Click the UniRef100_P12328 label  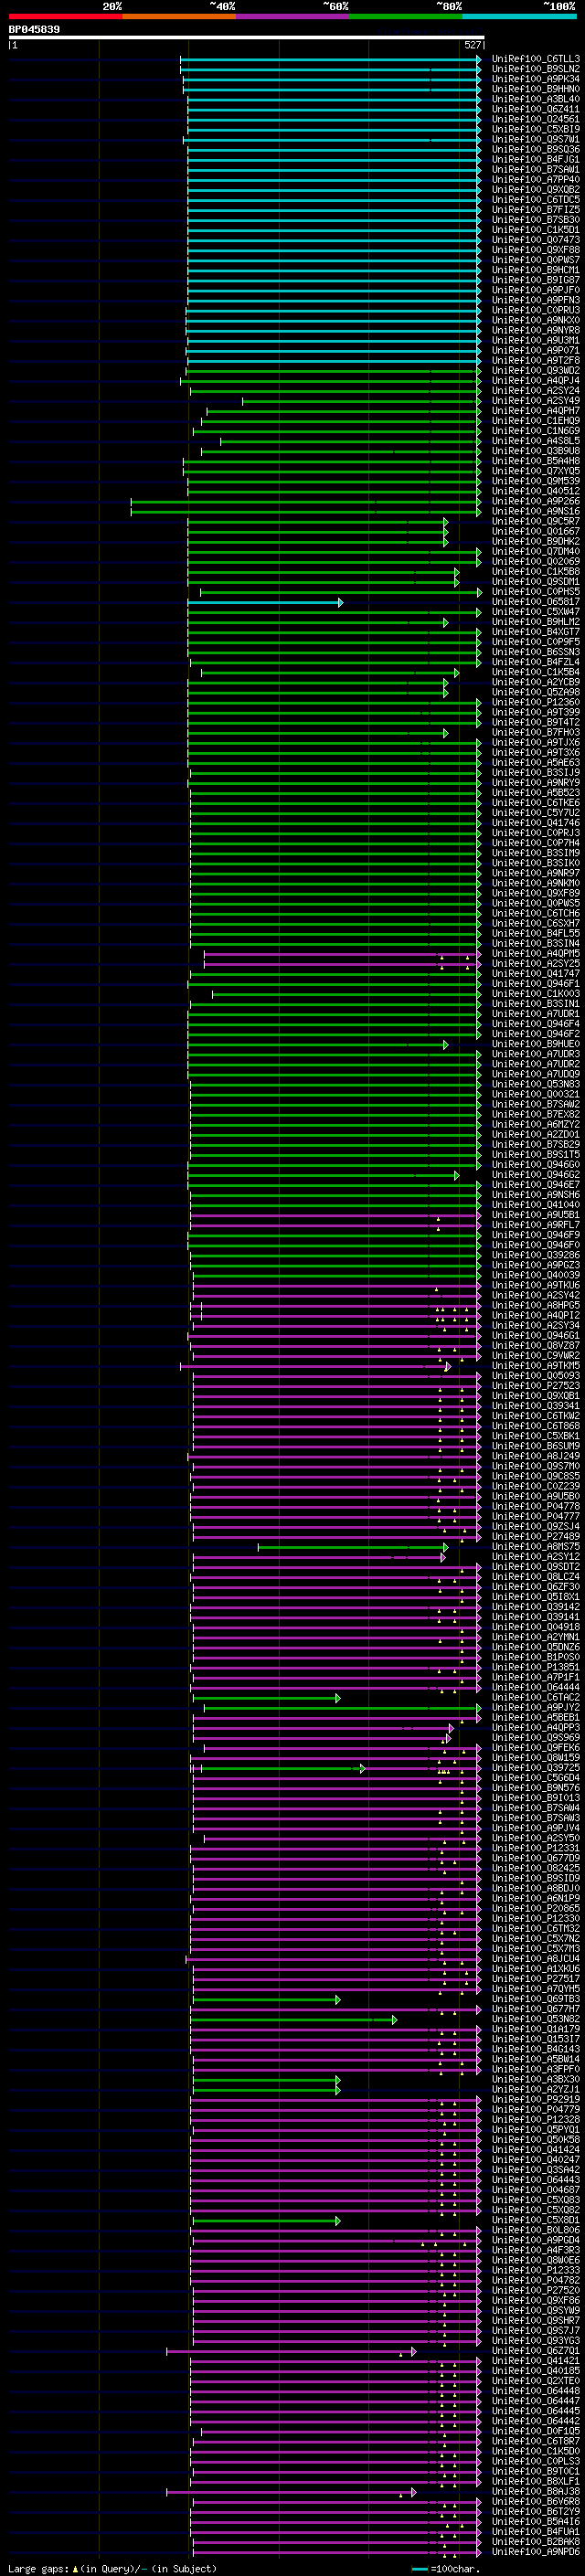(x=536, y=2119)
